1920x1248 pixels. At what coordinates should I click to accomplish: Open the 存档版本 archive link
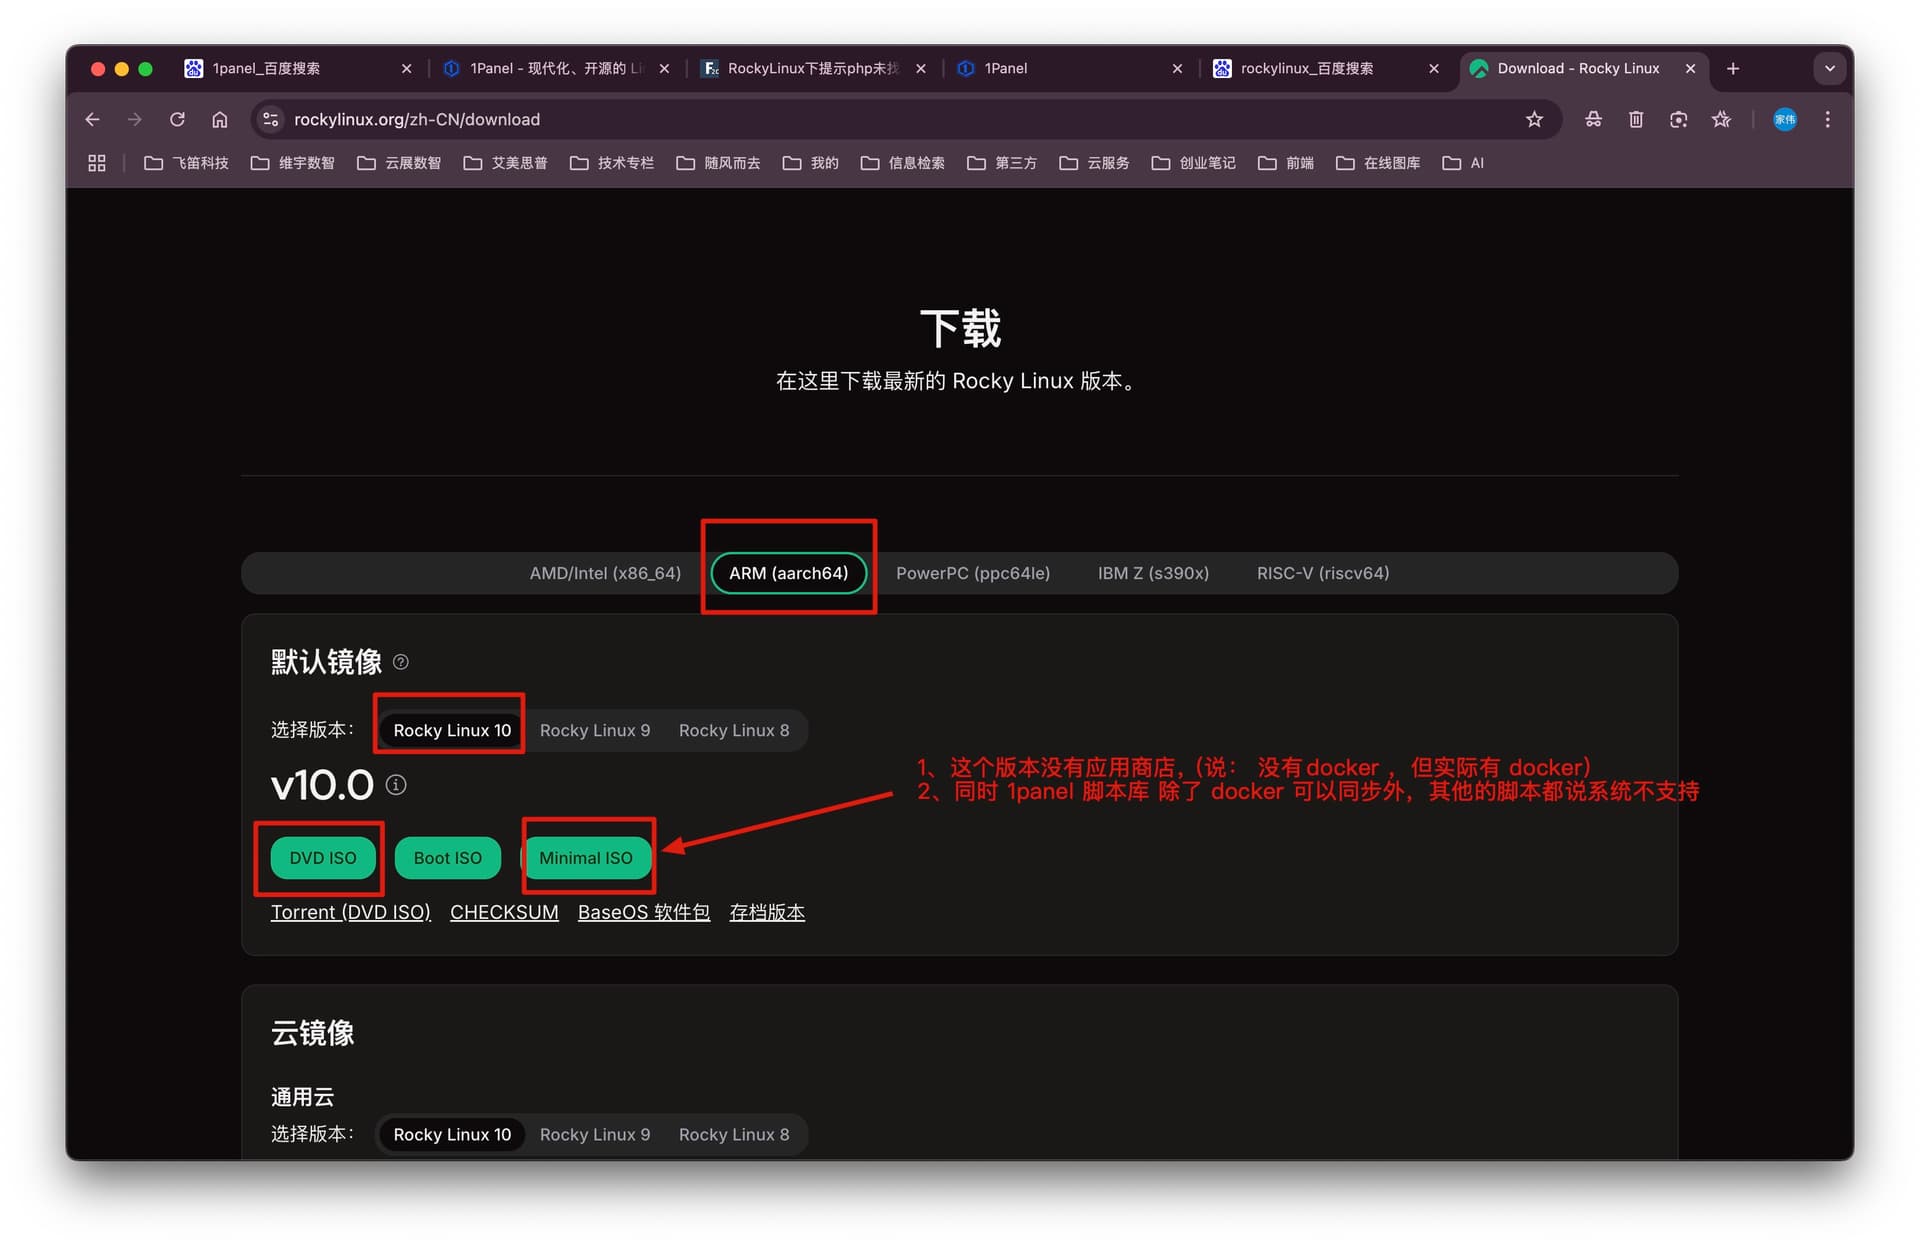(x=767, y=912)
